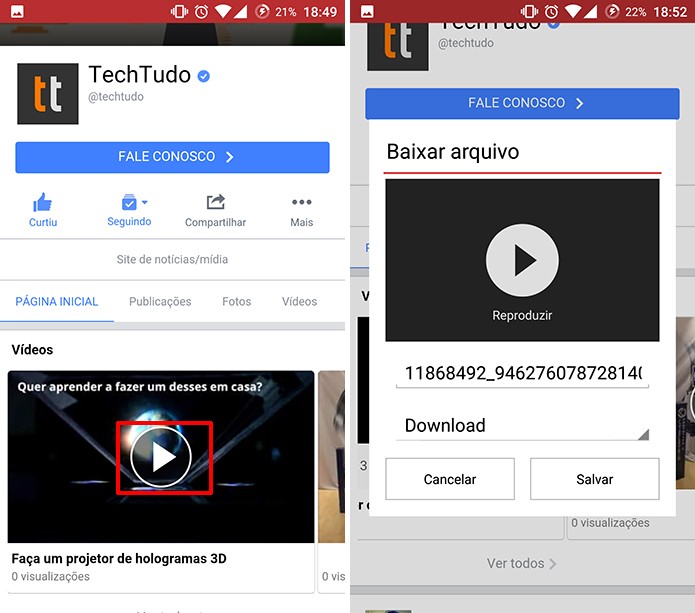Image resolution: width=695 pixels, height=613 pixels.
Task: Click the Reproduzir play button in dialog
Action: [522, 260]
